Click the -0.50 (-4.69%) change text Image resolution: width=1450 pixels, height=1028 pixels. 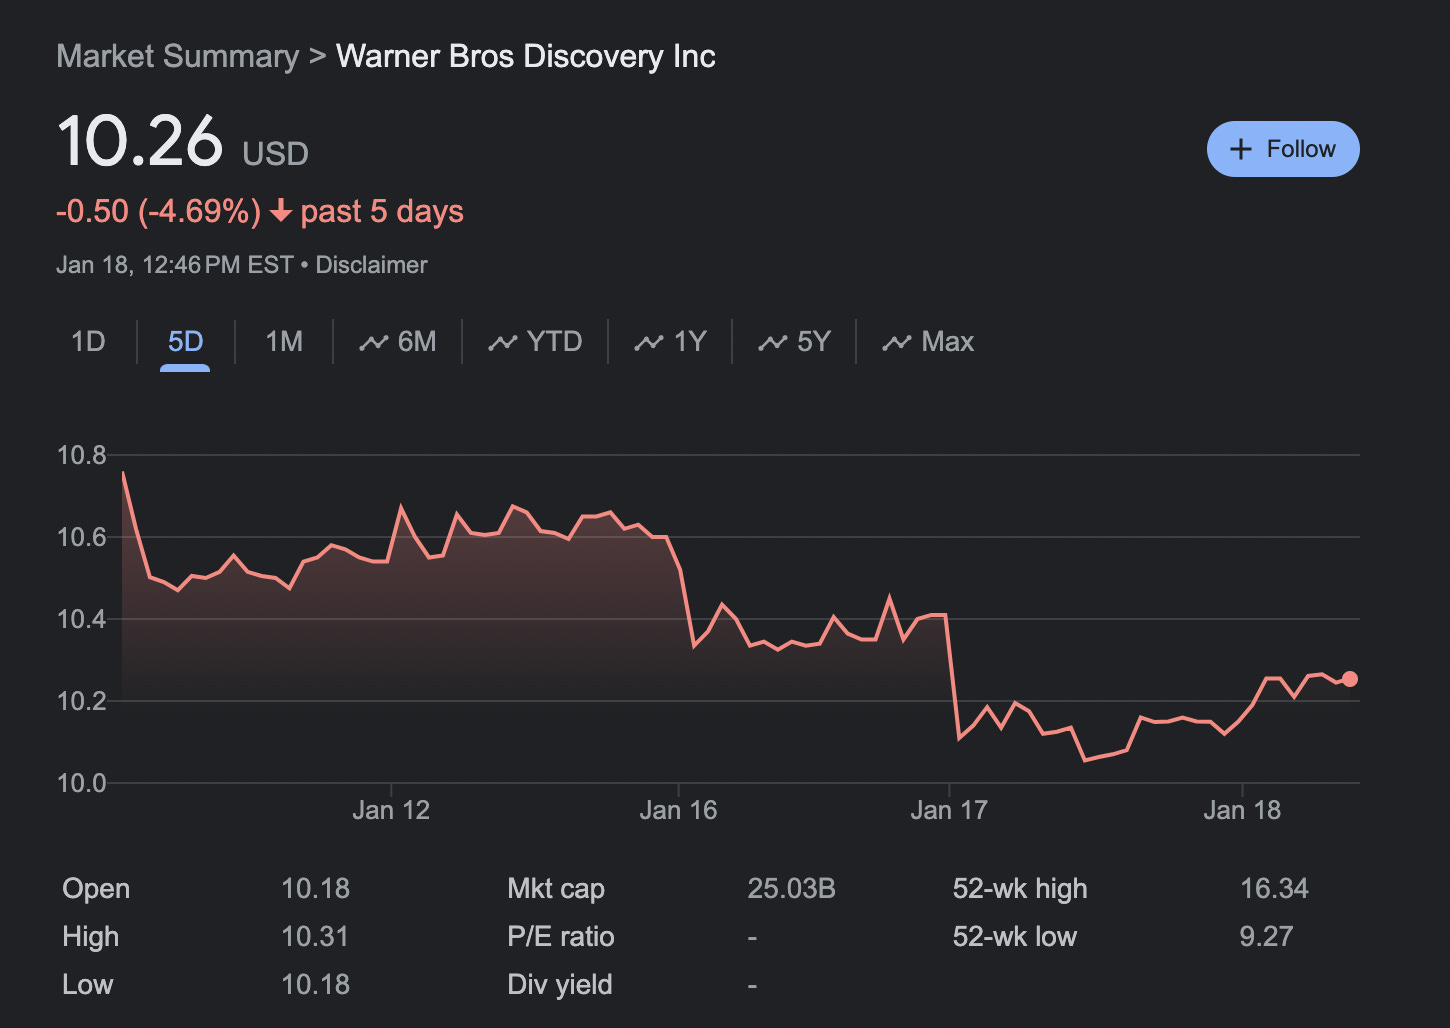[x=158, y=212]
